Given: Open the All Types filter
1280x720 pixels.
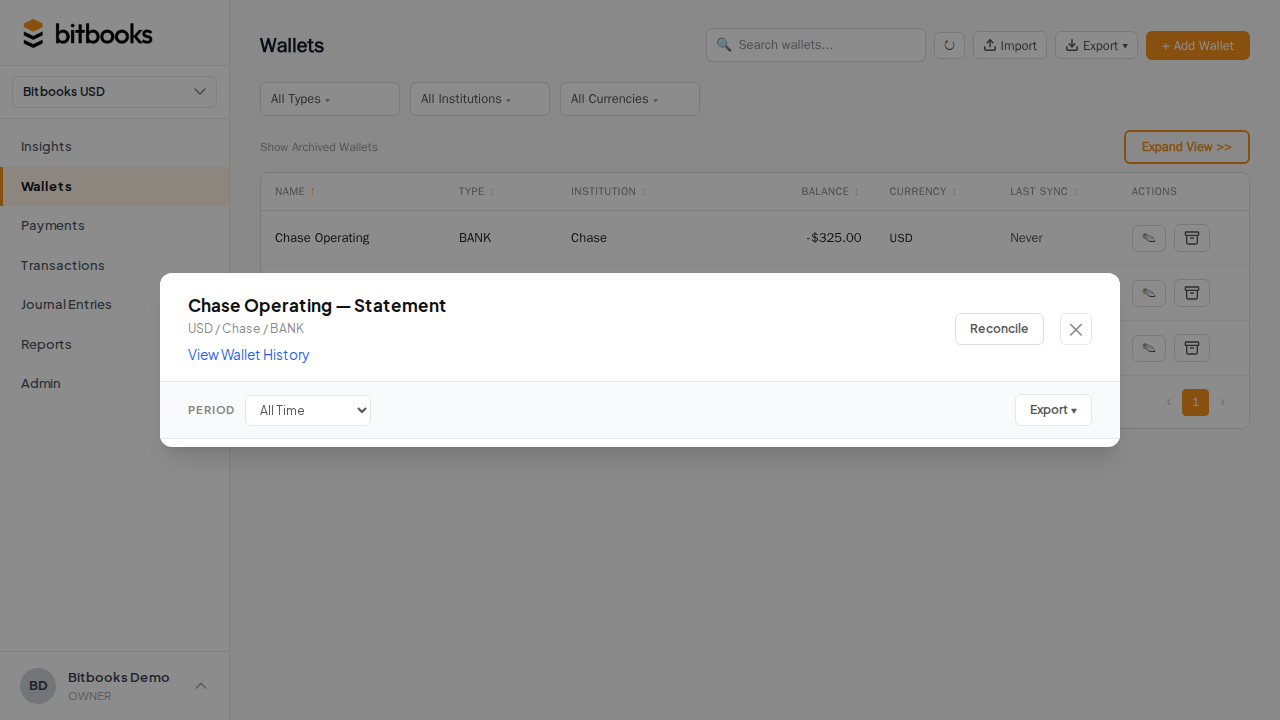Looking at the screenshot, I should tap(330, 99).
